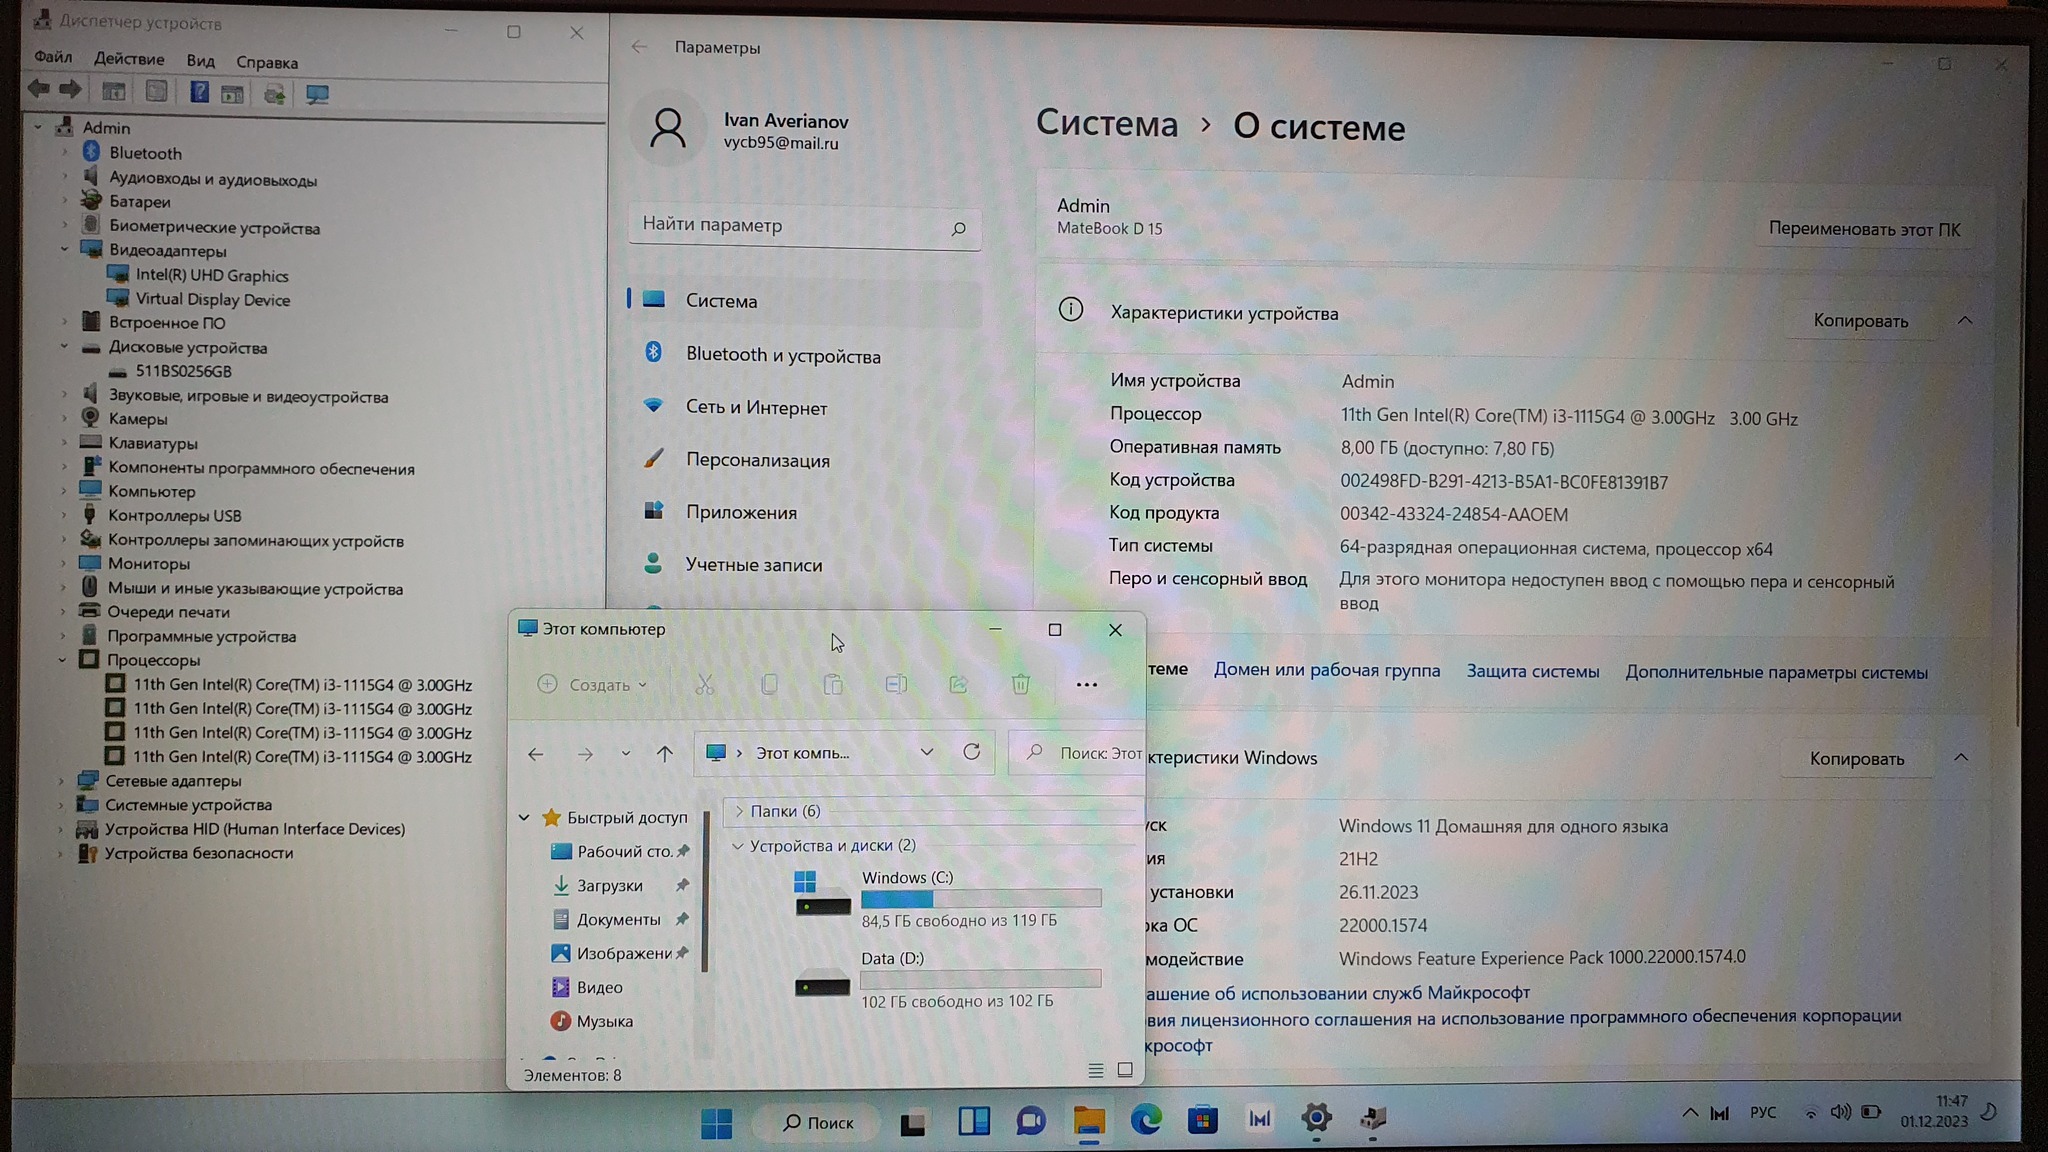Click the Найти параметр search field
The height and width of the screenshot is (1152, 2048).
tap(790, 225)
